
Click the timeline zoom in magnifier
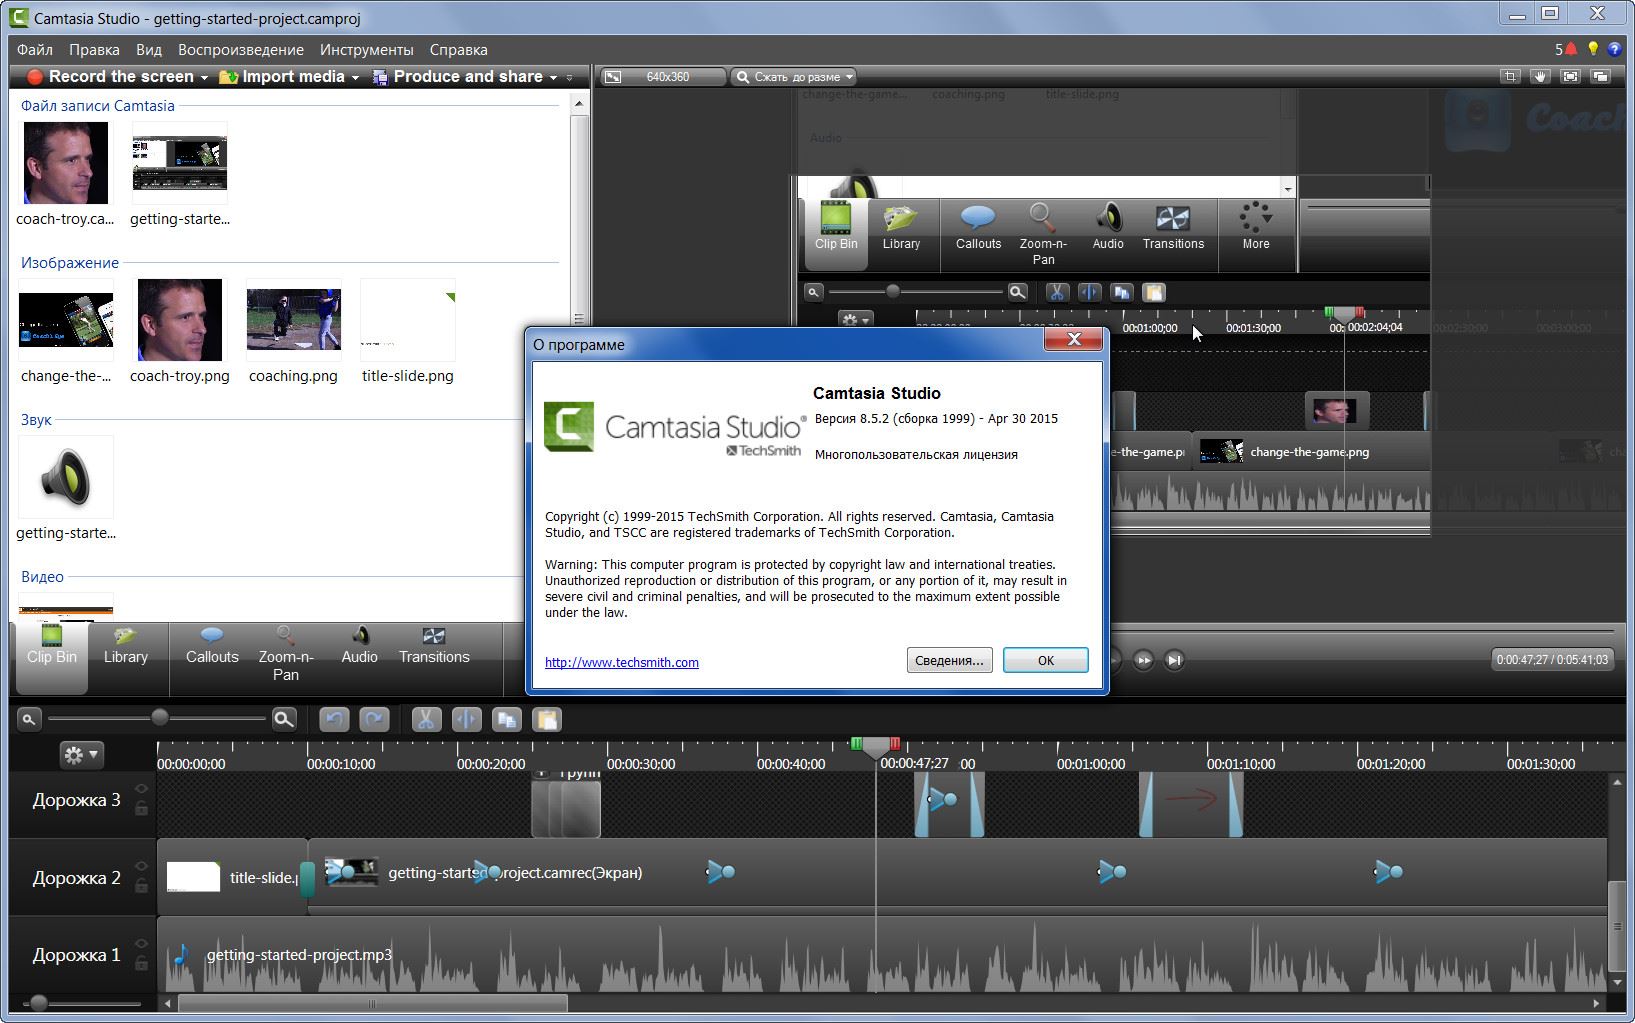click(x=284, y=718)
